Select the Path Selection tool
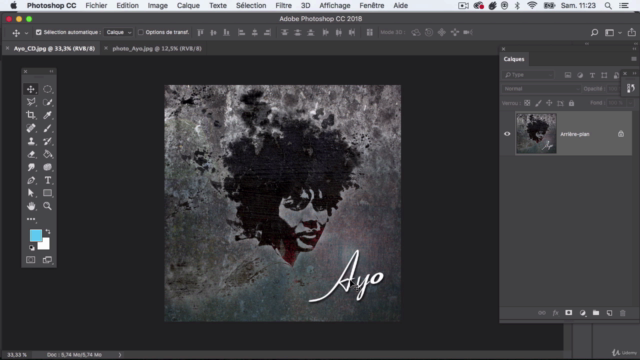 tap(31, 193)
